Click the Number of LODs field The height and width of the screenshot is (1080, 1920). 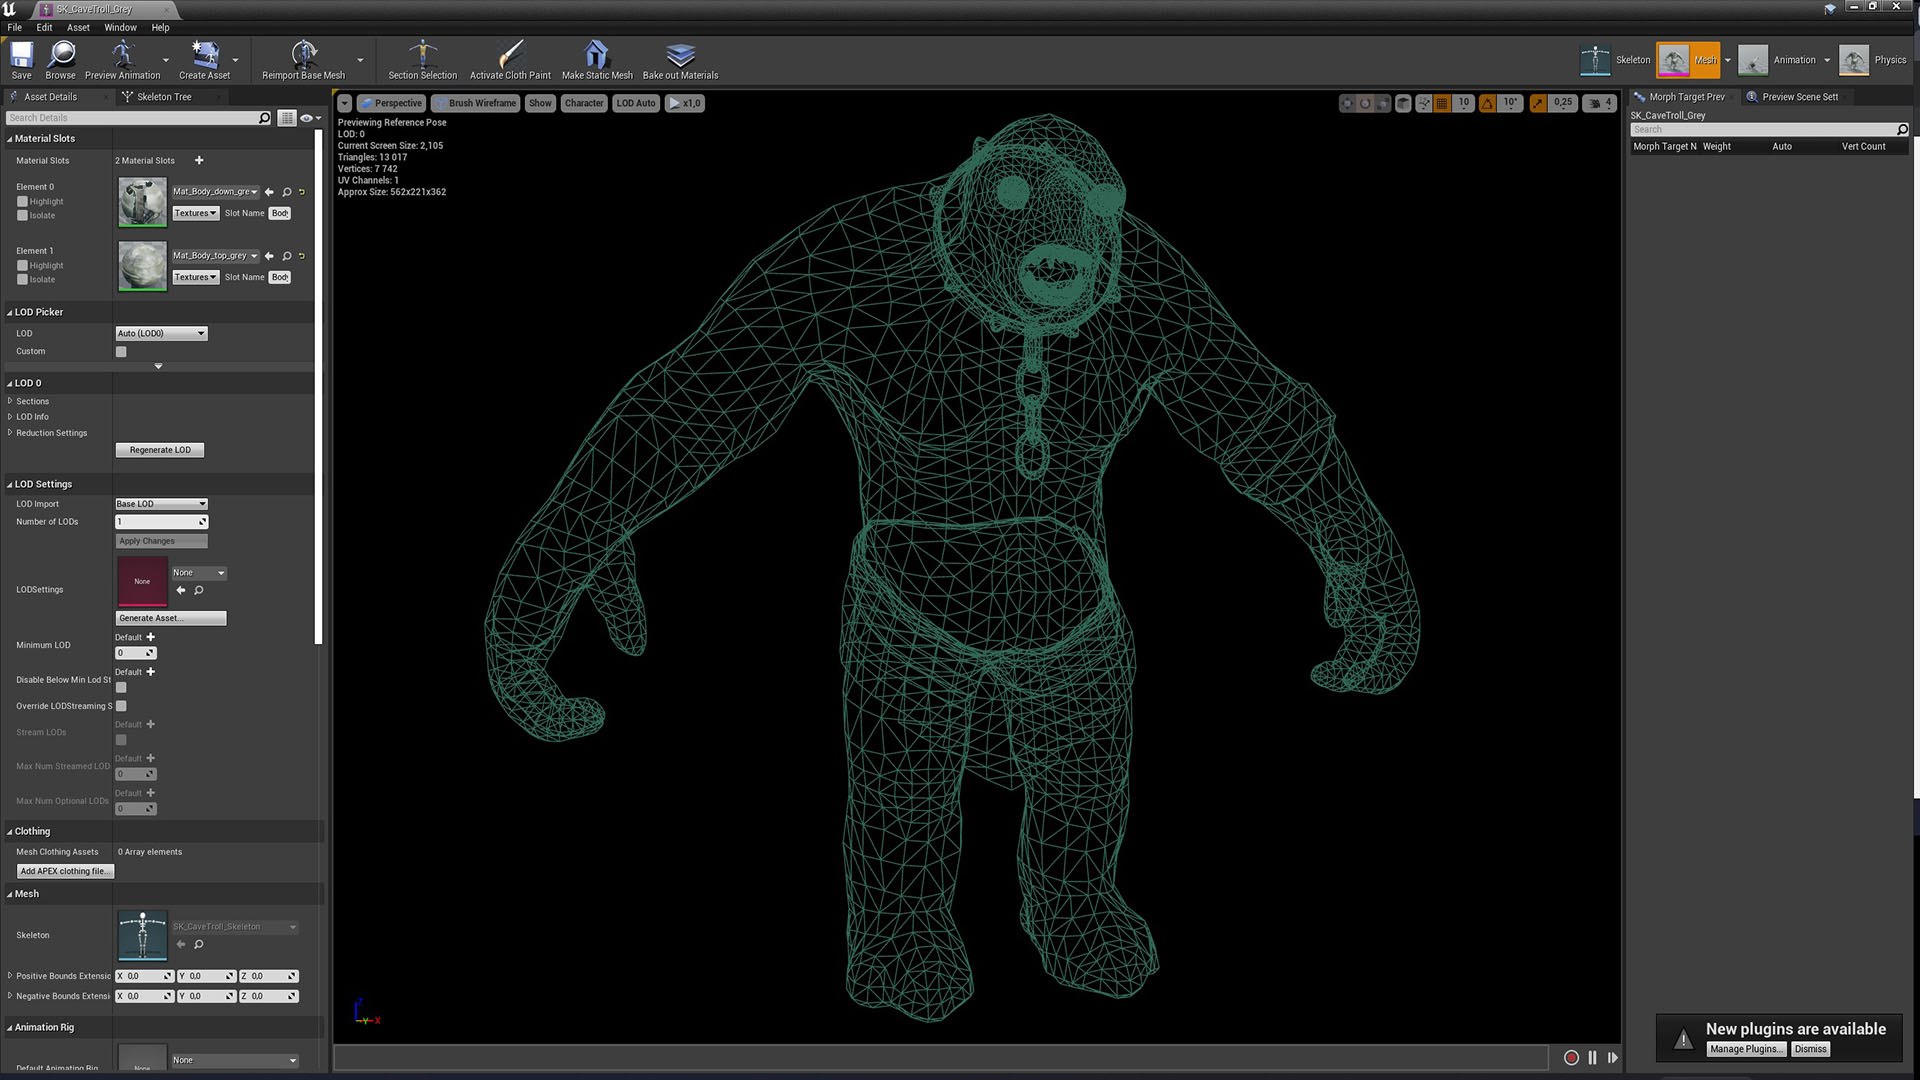click(x=161, y=522)
